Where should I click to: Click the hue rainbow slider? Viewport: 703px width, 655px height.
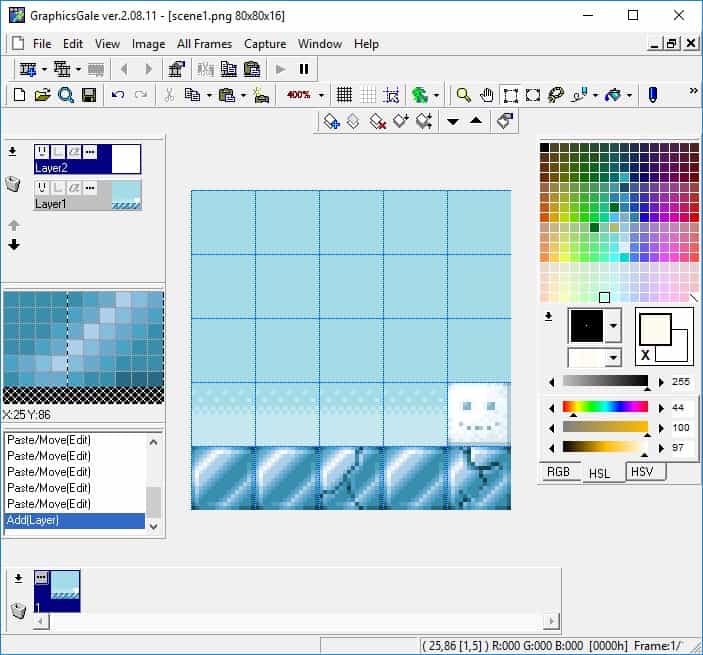tap(605, 407)
